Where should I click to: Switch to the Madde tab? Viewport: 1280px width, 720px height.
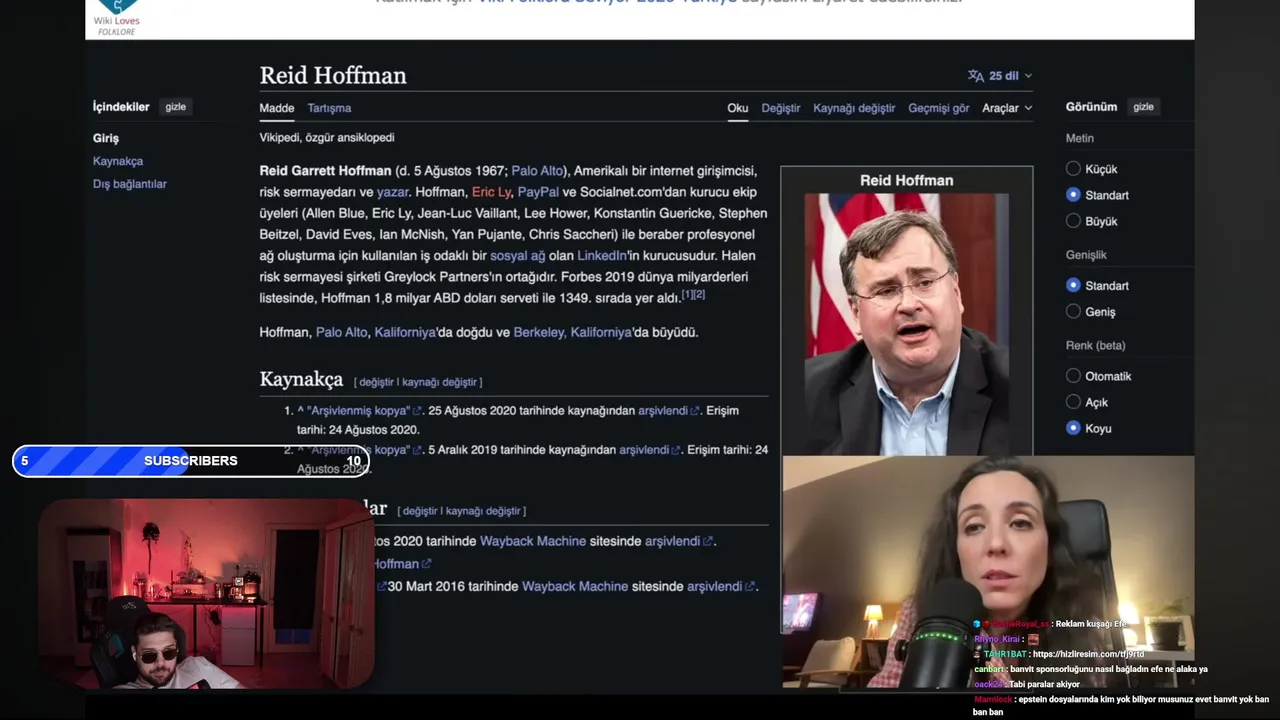277,108
